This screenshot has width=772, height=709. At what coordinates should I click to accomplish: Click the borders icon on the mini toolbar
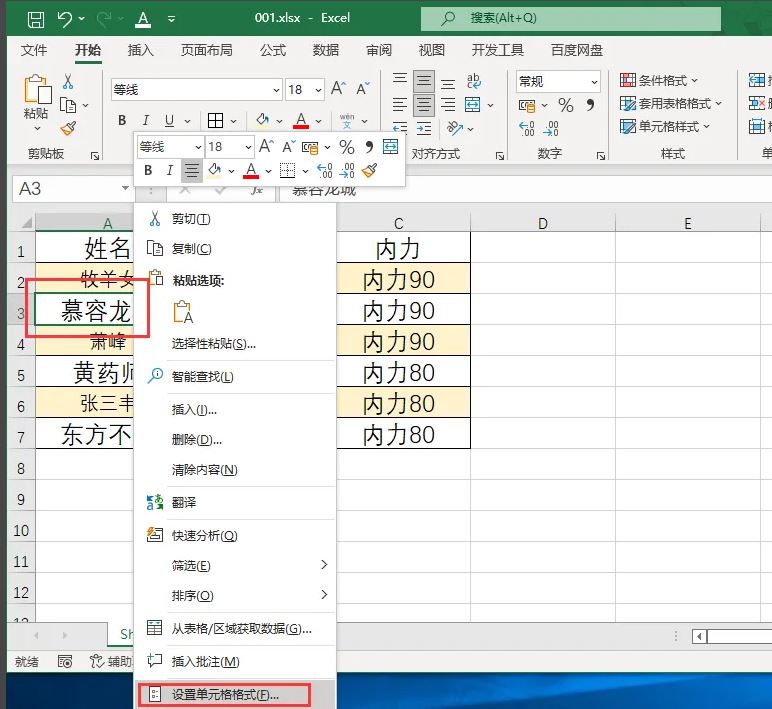point(287,170)
